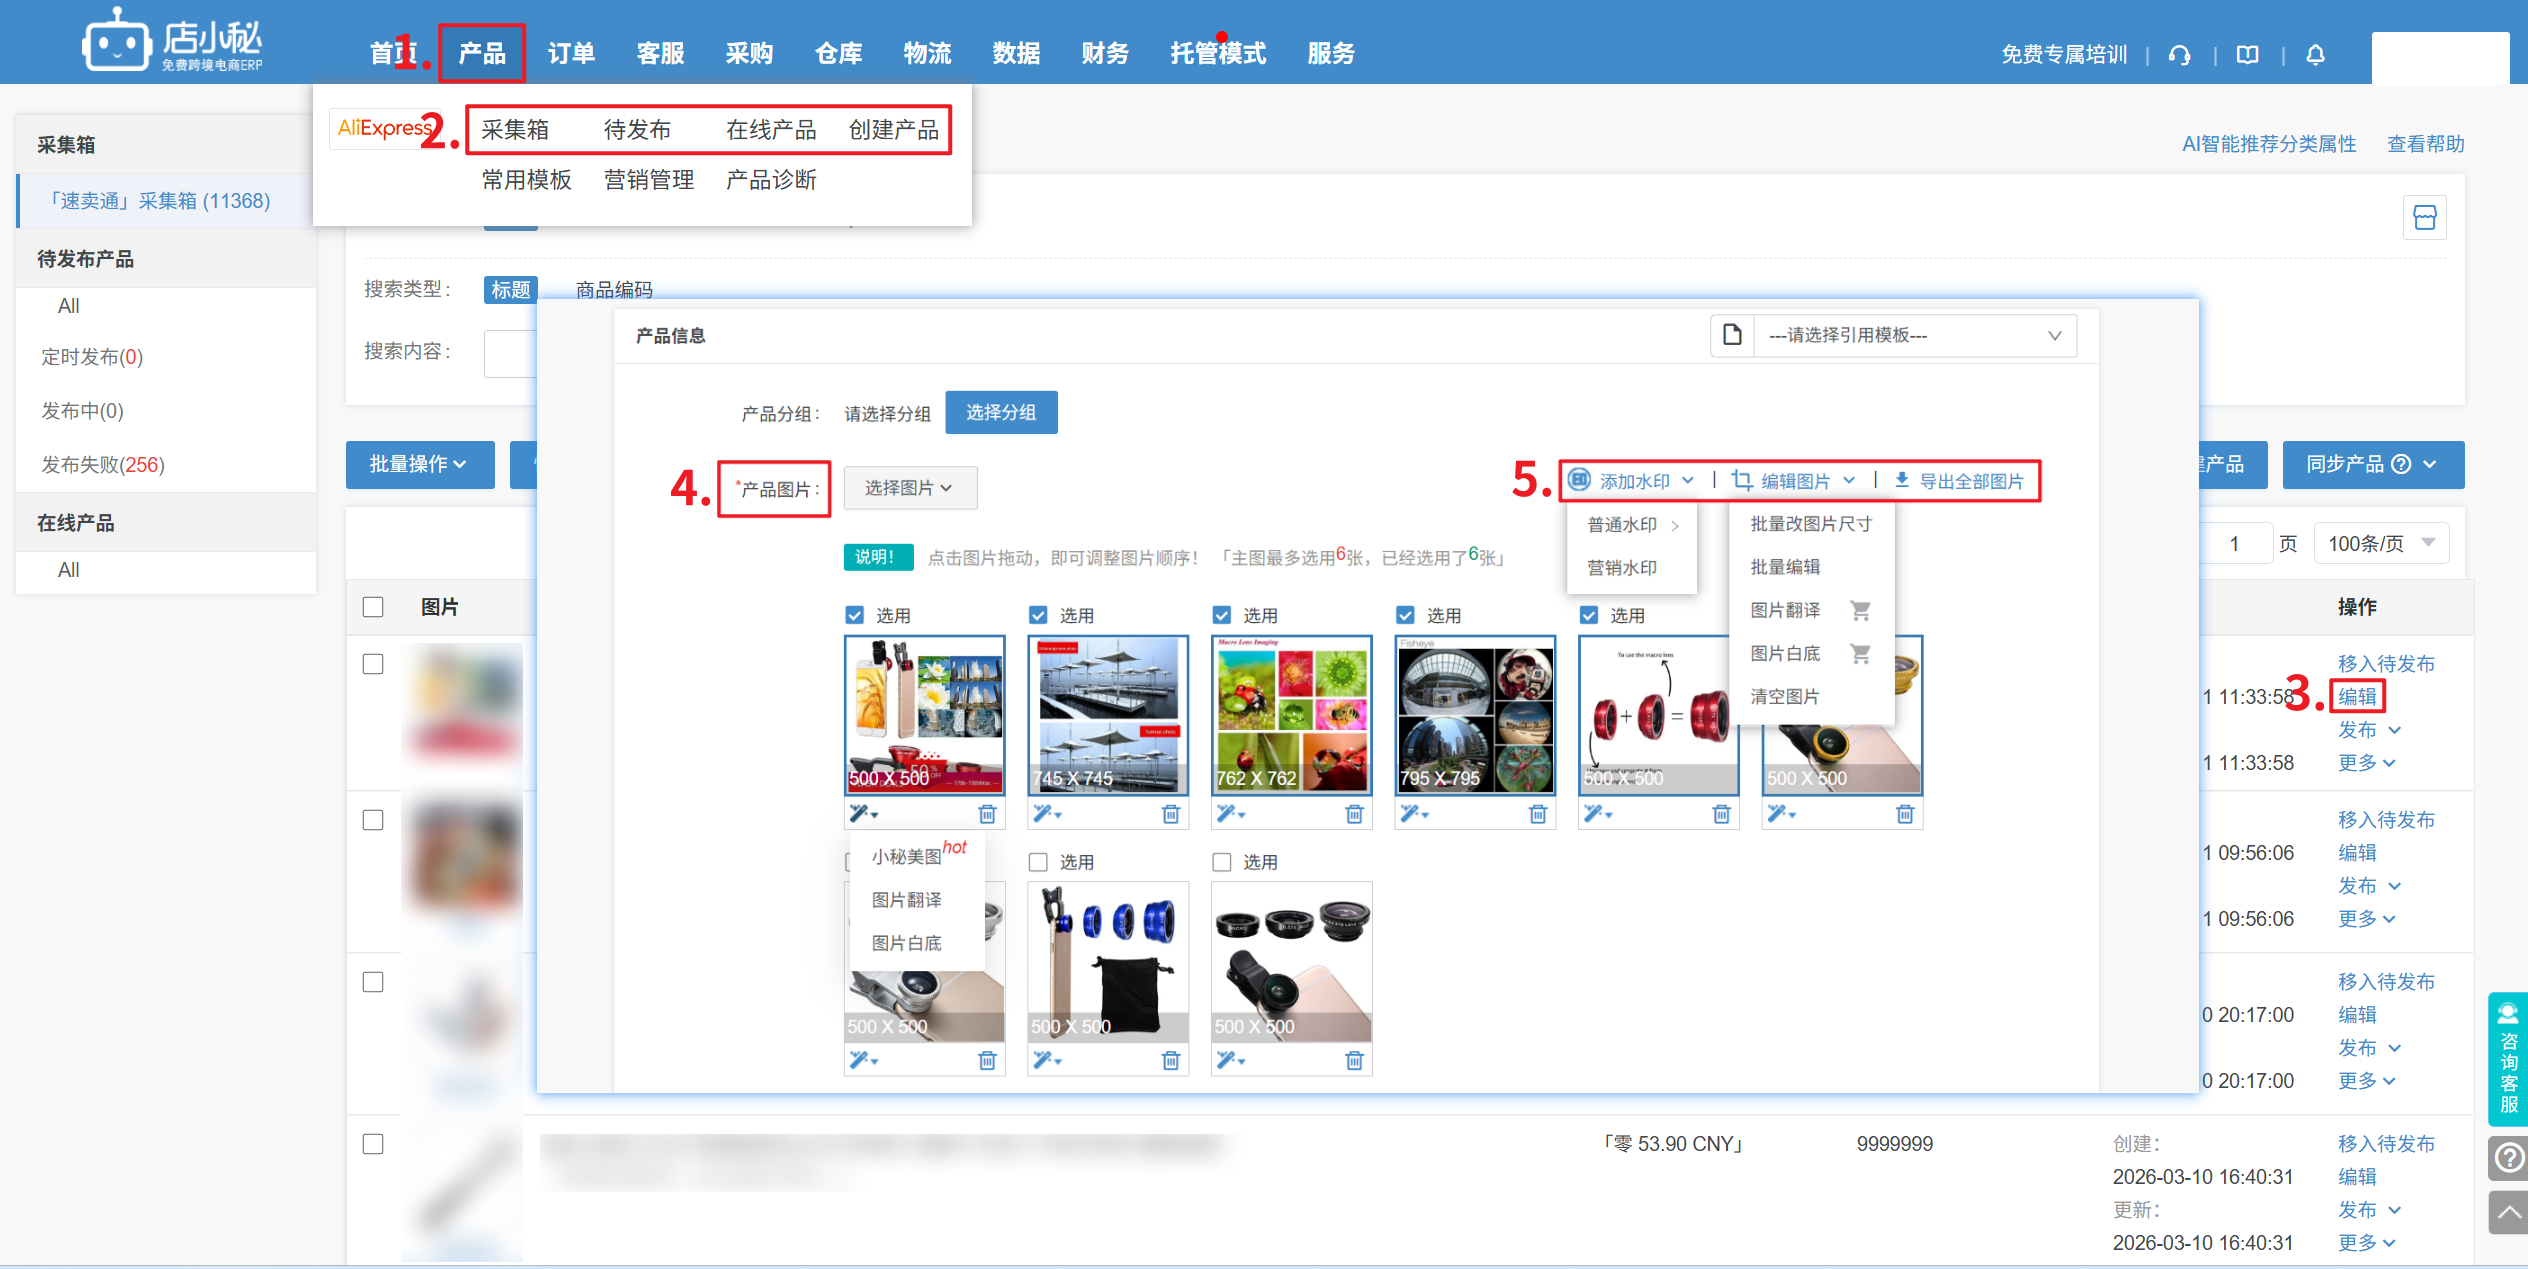Open the 100条/页 page size dropdown

pos(2380,543)
